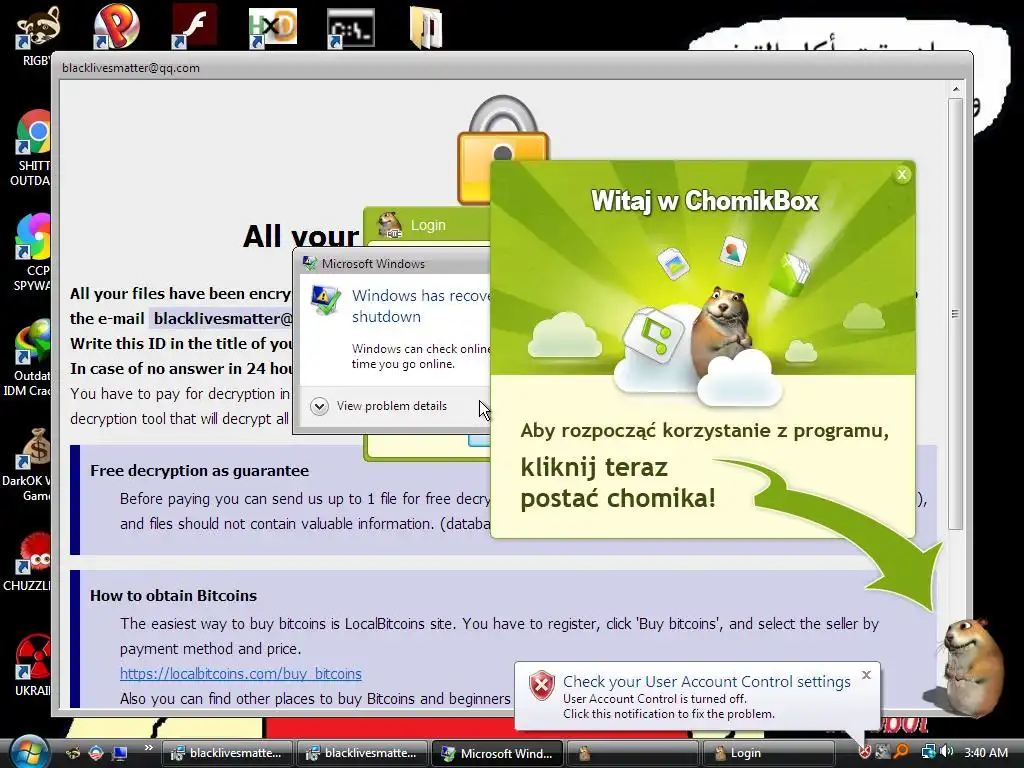This screenshot has height=768, width=1024.
Task: Close the ChomikBox welcome popup
Action: point(902,174)
